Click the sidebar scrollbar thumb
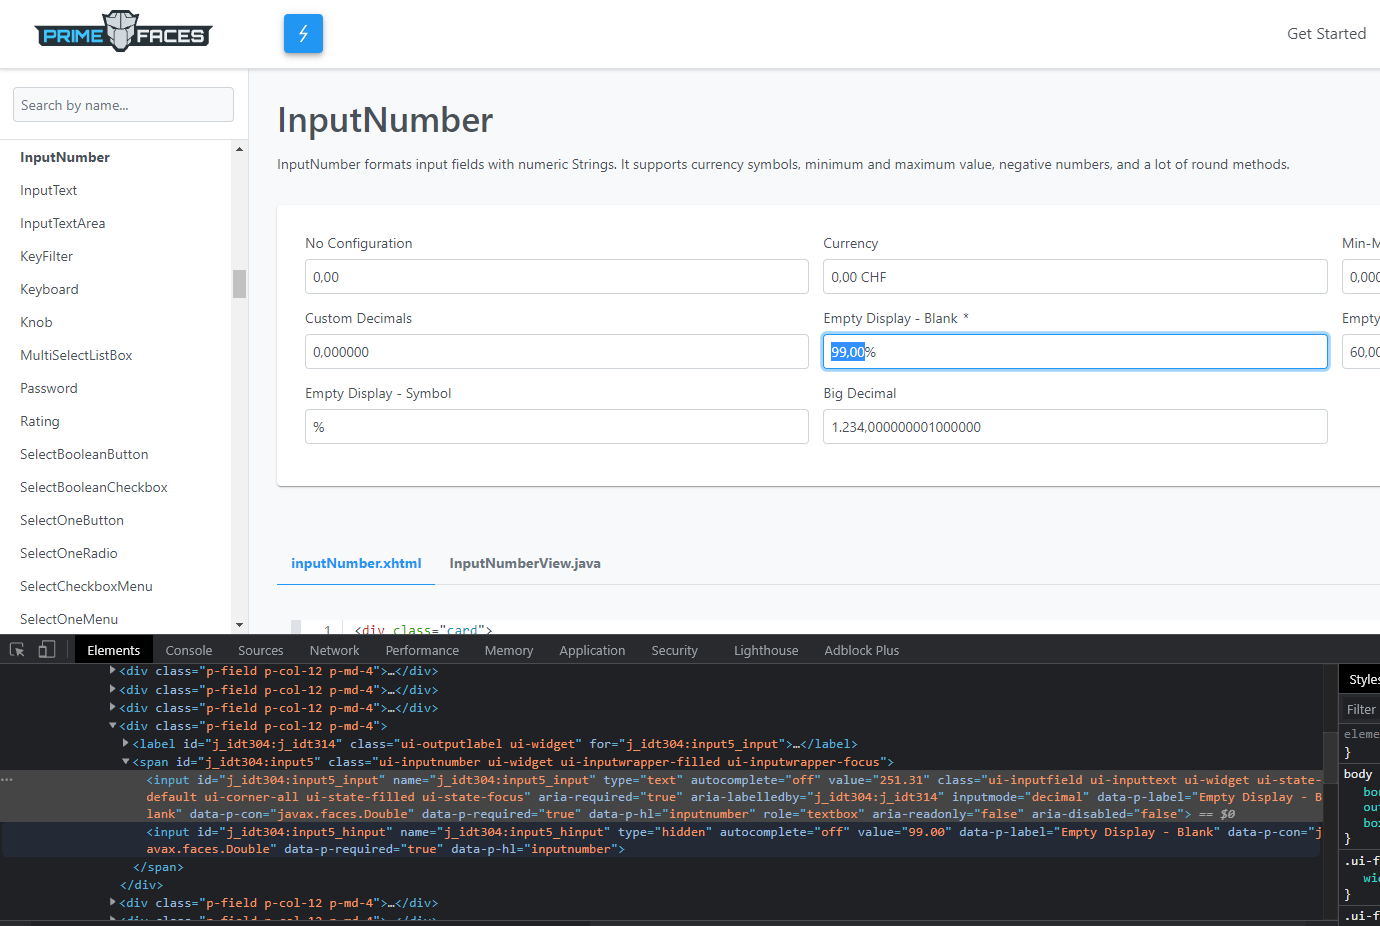Viewport: 1380px width, 926px height. (x=239, y=285)
